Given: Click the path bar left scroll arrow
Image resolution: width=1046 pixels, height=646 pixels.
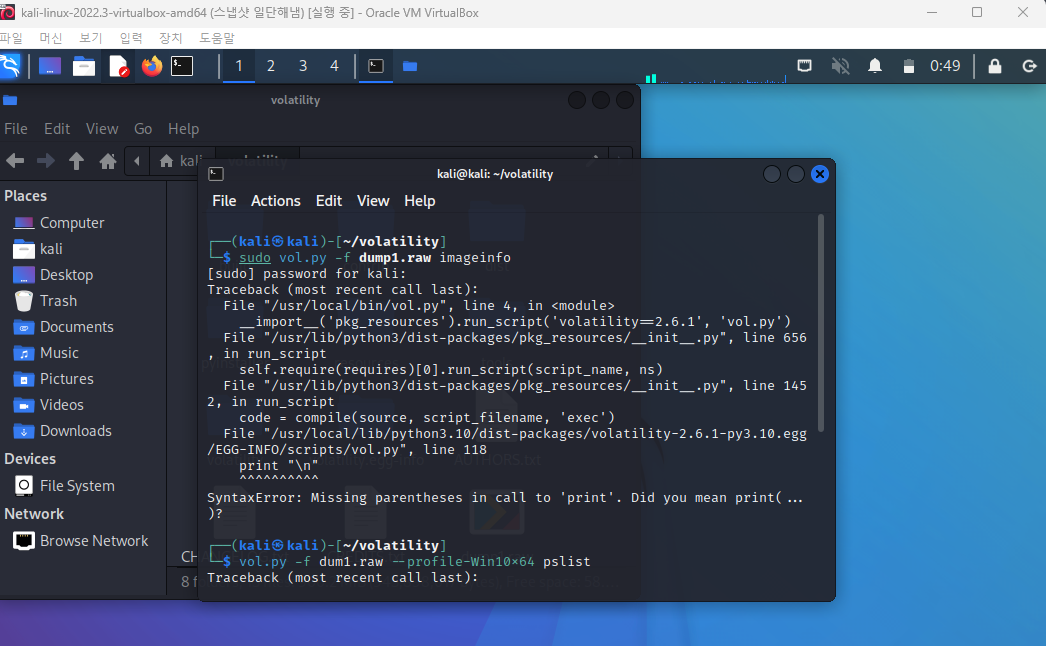Looking at the screenshot, I should click(x=137, y=161).
